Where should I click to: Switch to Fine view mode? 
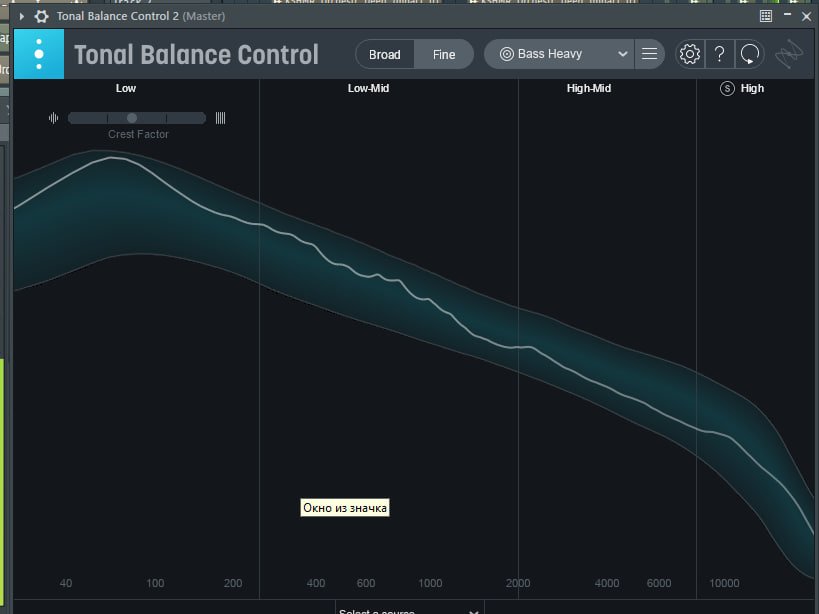(x=444, y=54)
